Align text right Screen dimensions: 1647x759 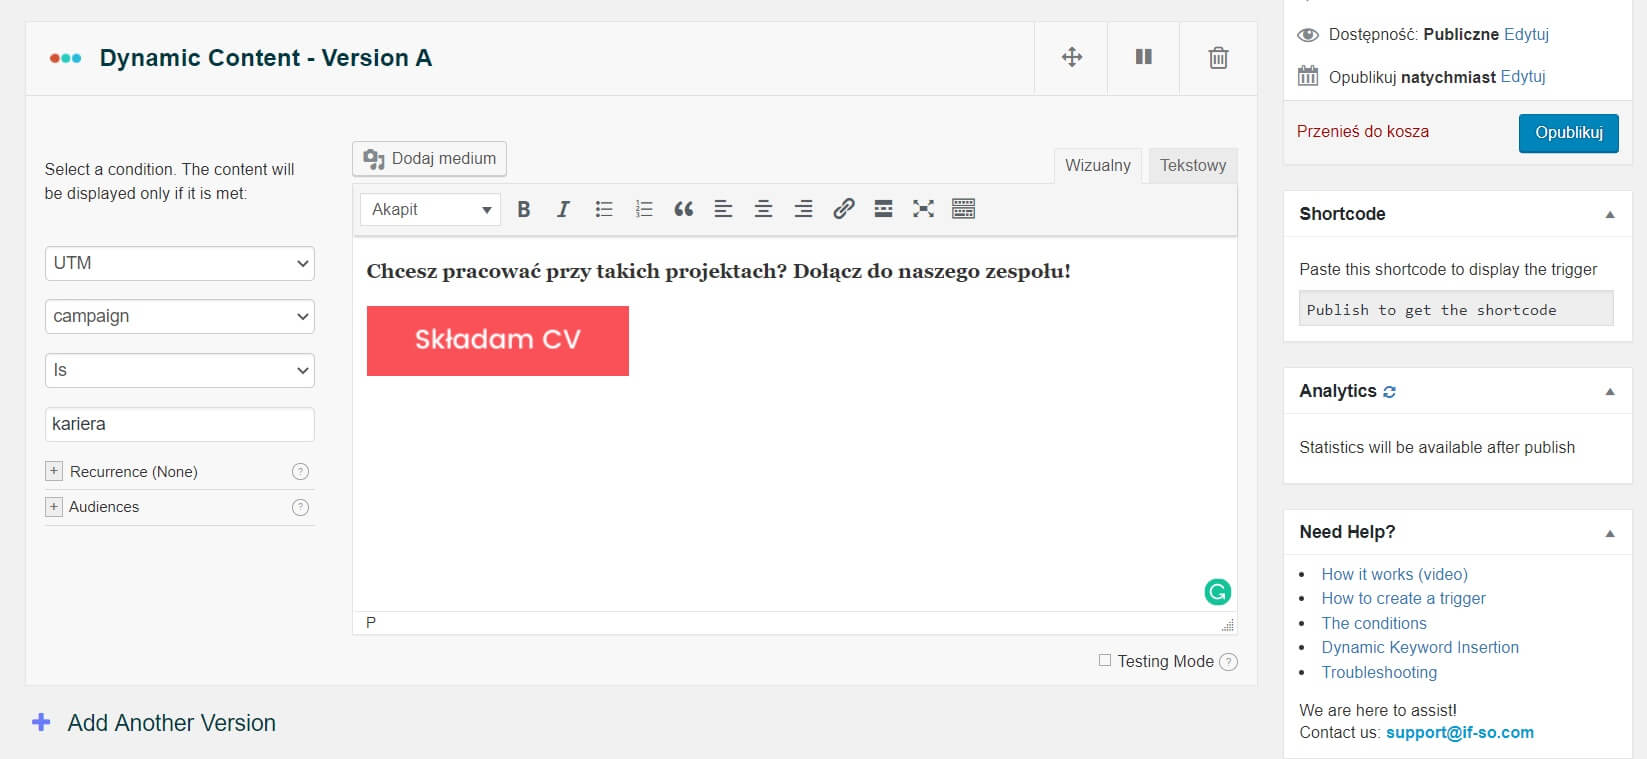tap(803, 209)
